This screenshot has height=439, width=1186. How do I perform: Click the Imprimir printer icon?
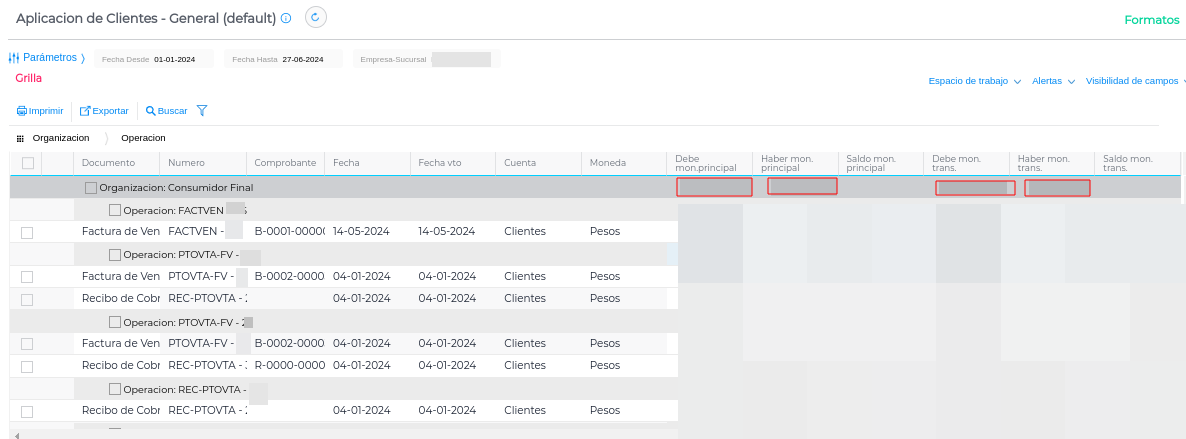coord(22,111)
